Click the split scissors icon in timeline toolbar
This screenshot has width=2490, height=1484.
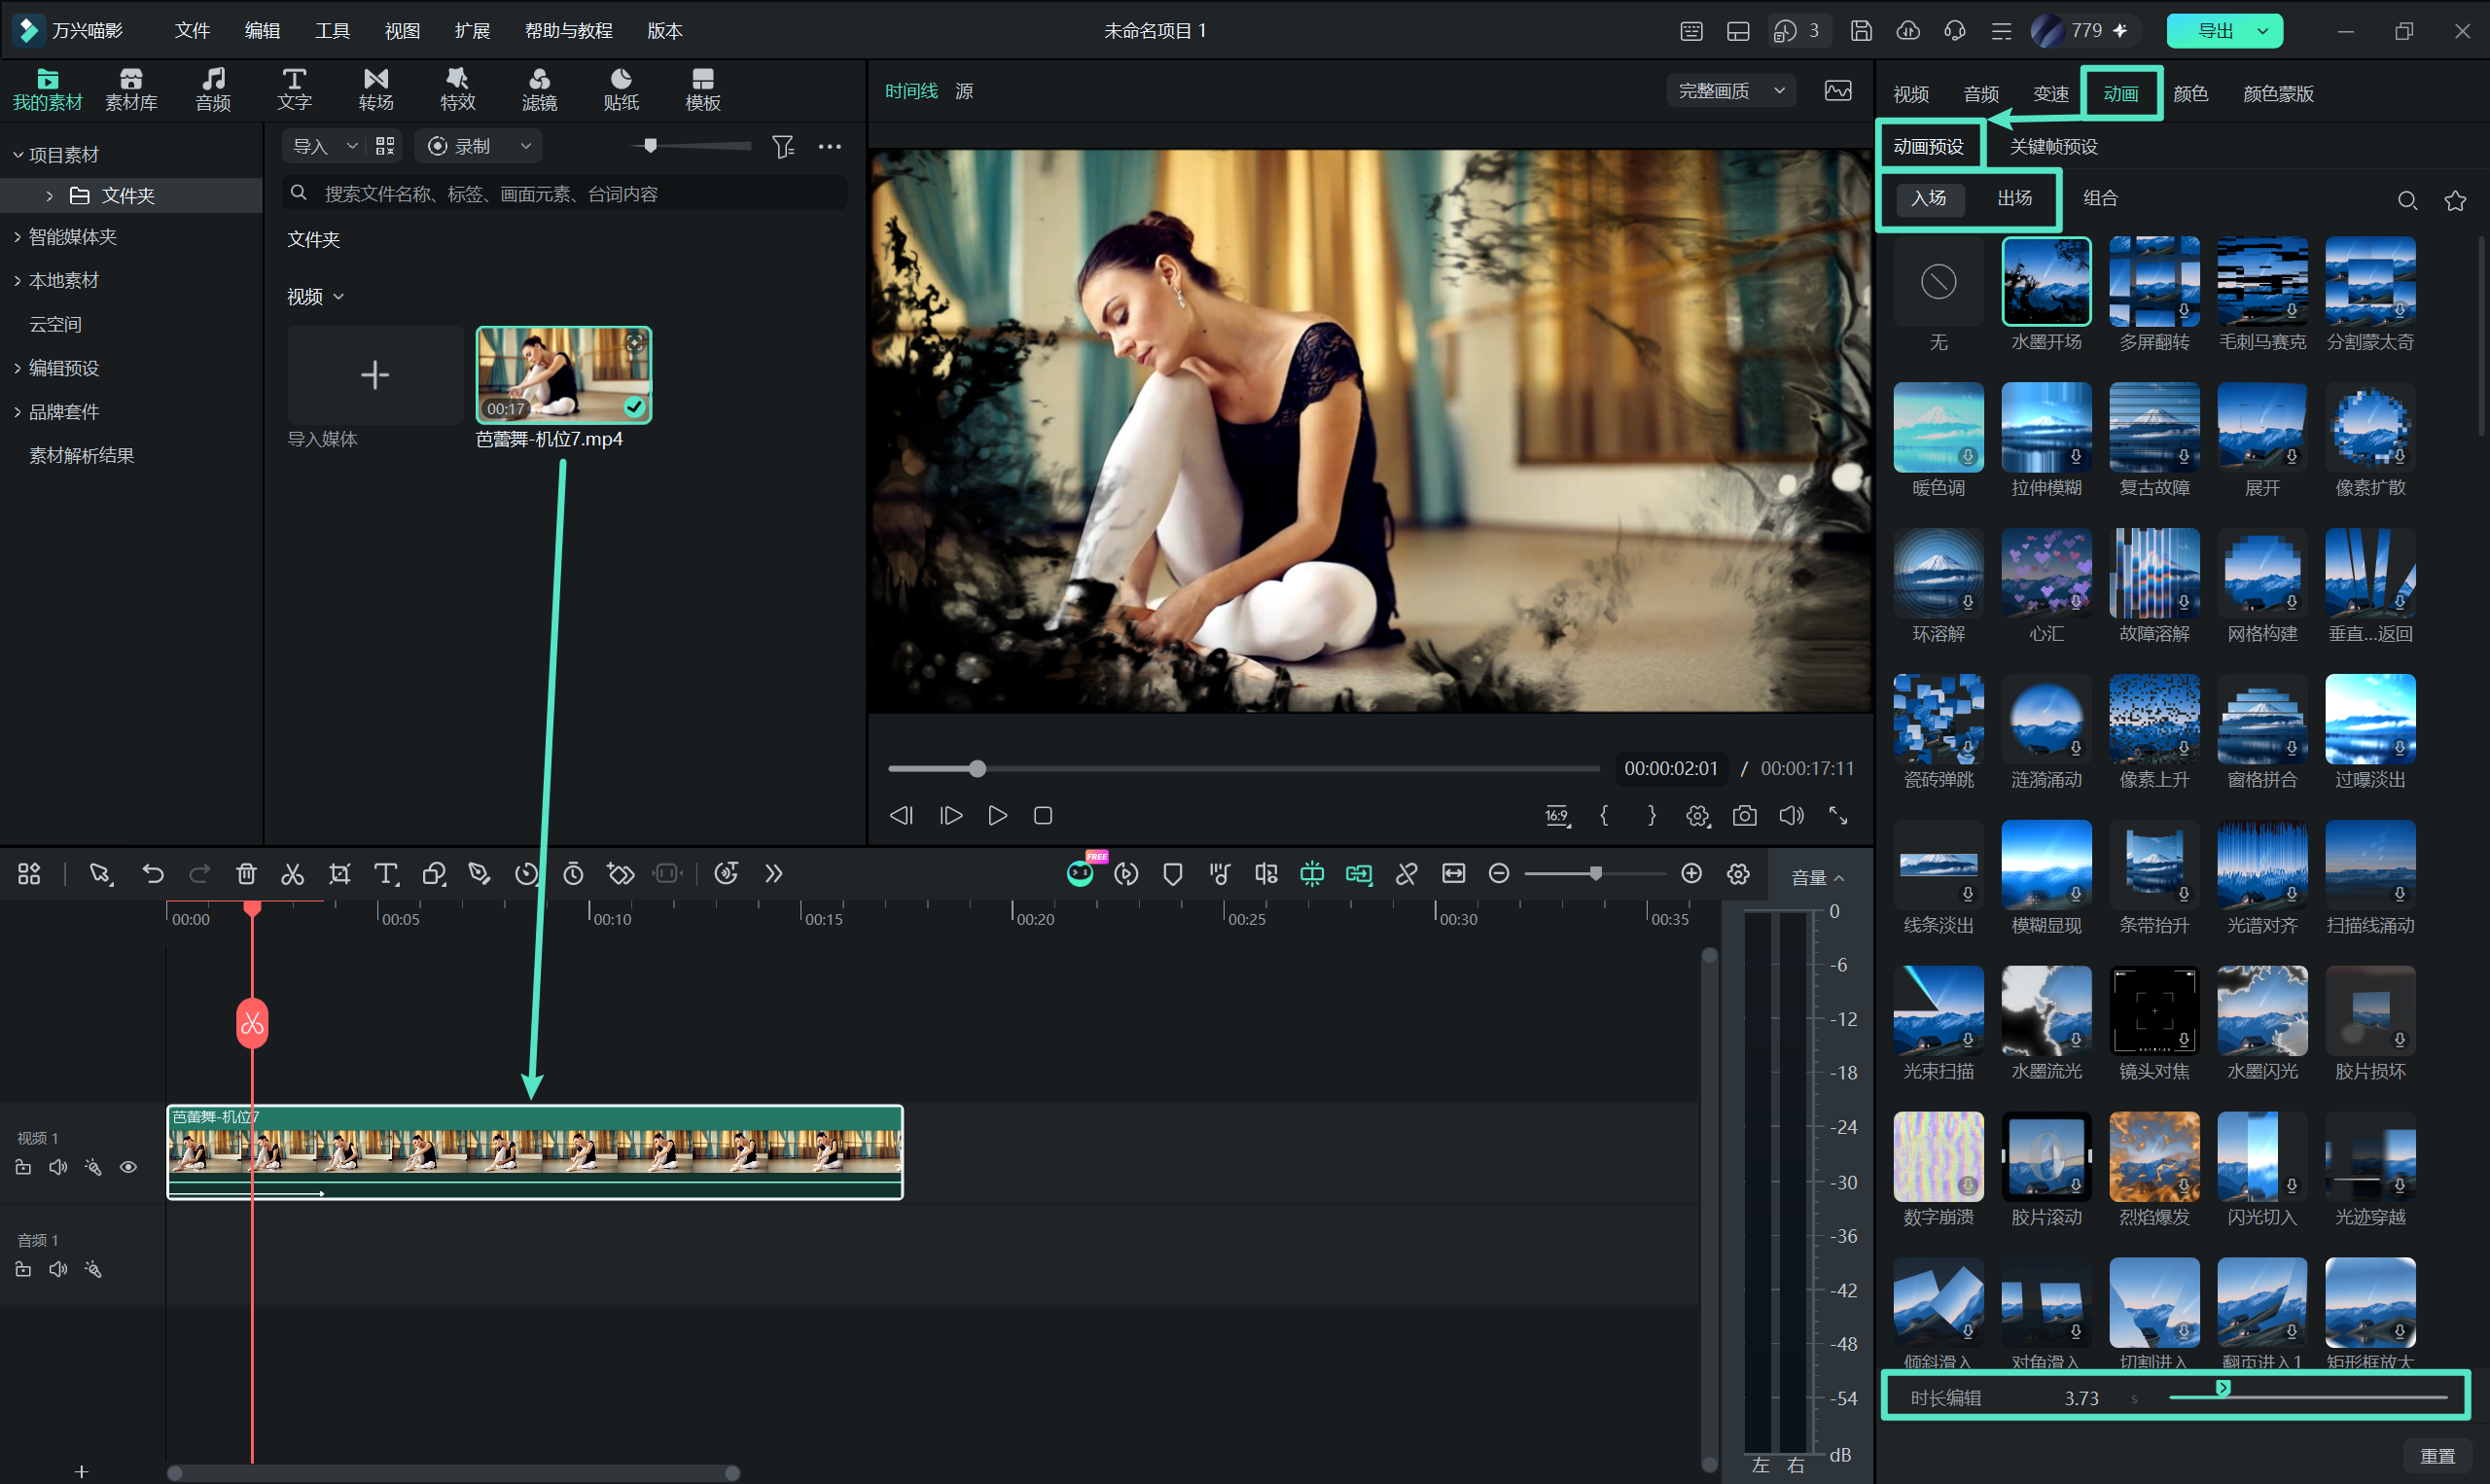click(x=292, y=874)
